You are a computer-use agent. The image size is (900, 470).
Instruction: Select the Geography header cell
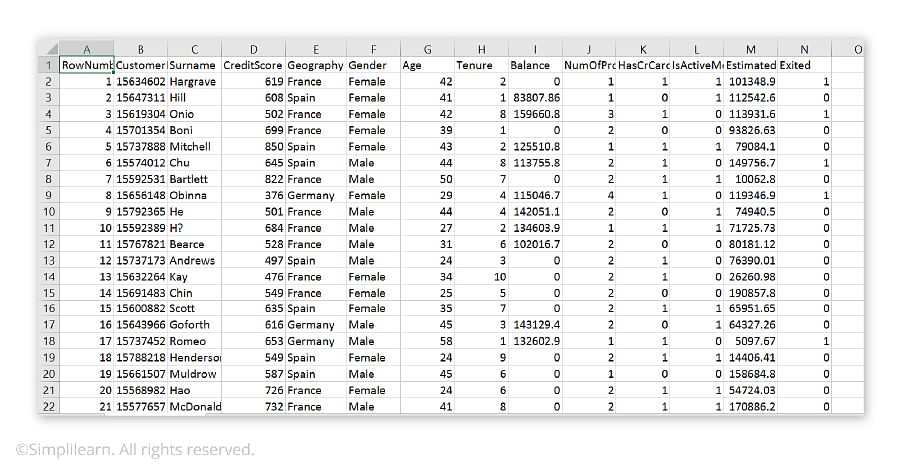(315, 65)
